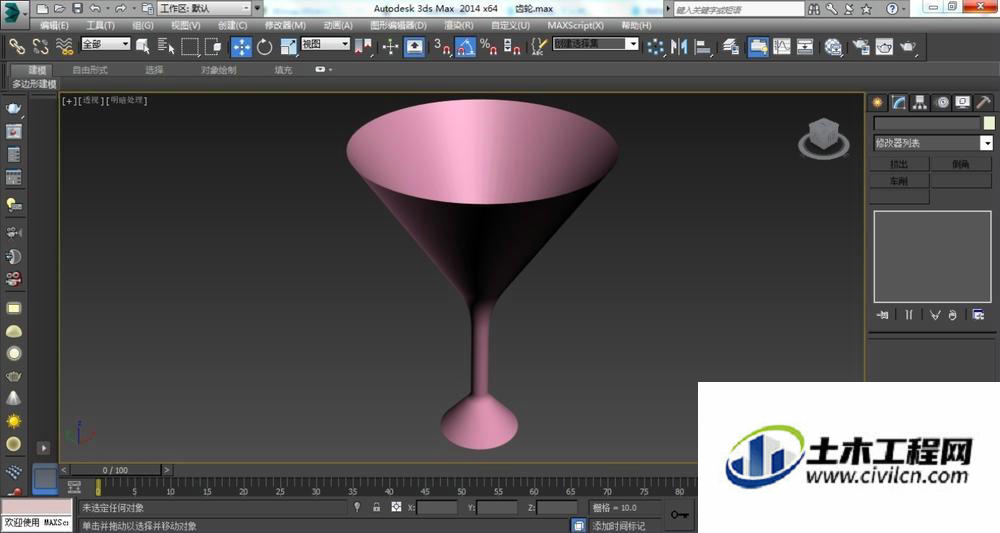The image size is (1000, 533).
Task: Open the selection filter 全部 dropdown
Action: coord(106,43)
